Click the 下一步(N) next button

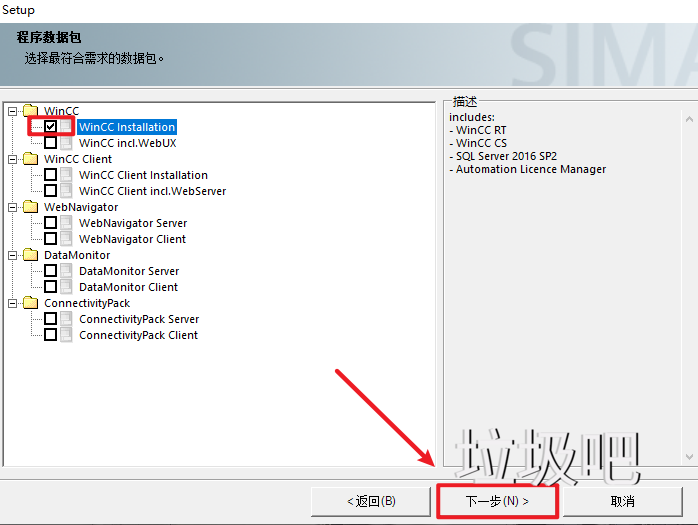[x=497, y=501]
